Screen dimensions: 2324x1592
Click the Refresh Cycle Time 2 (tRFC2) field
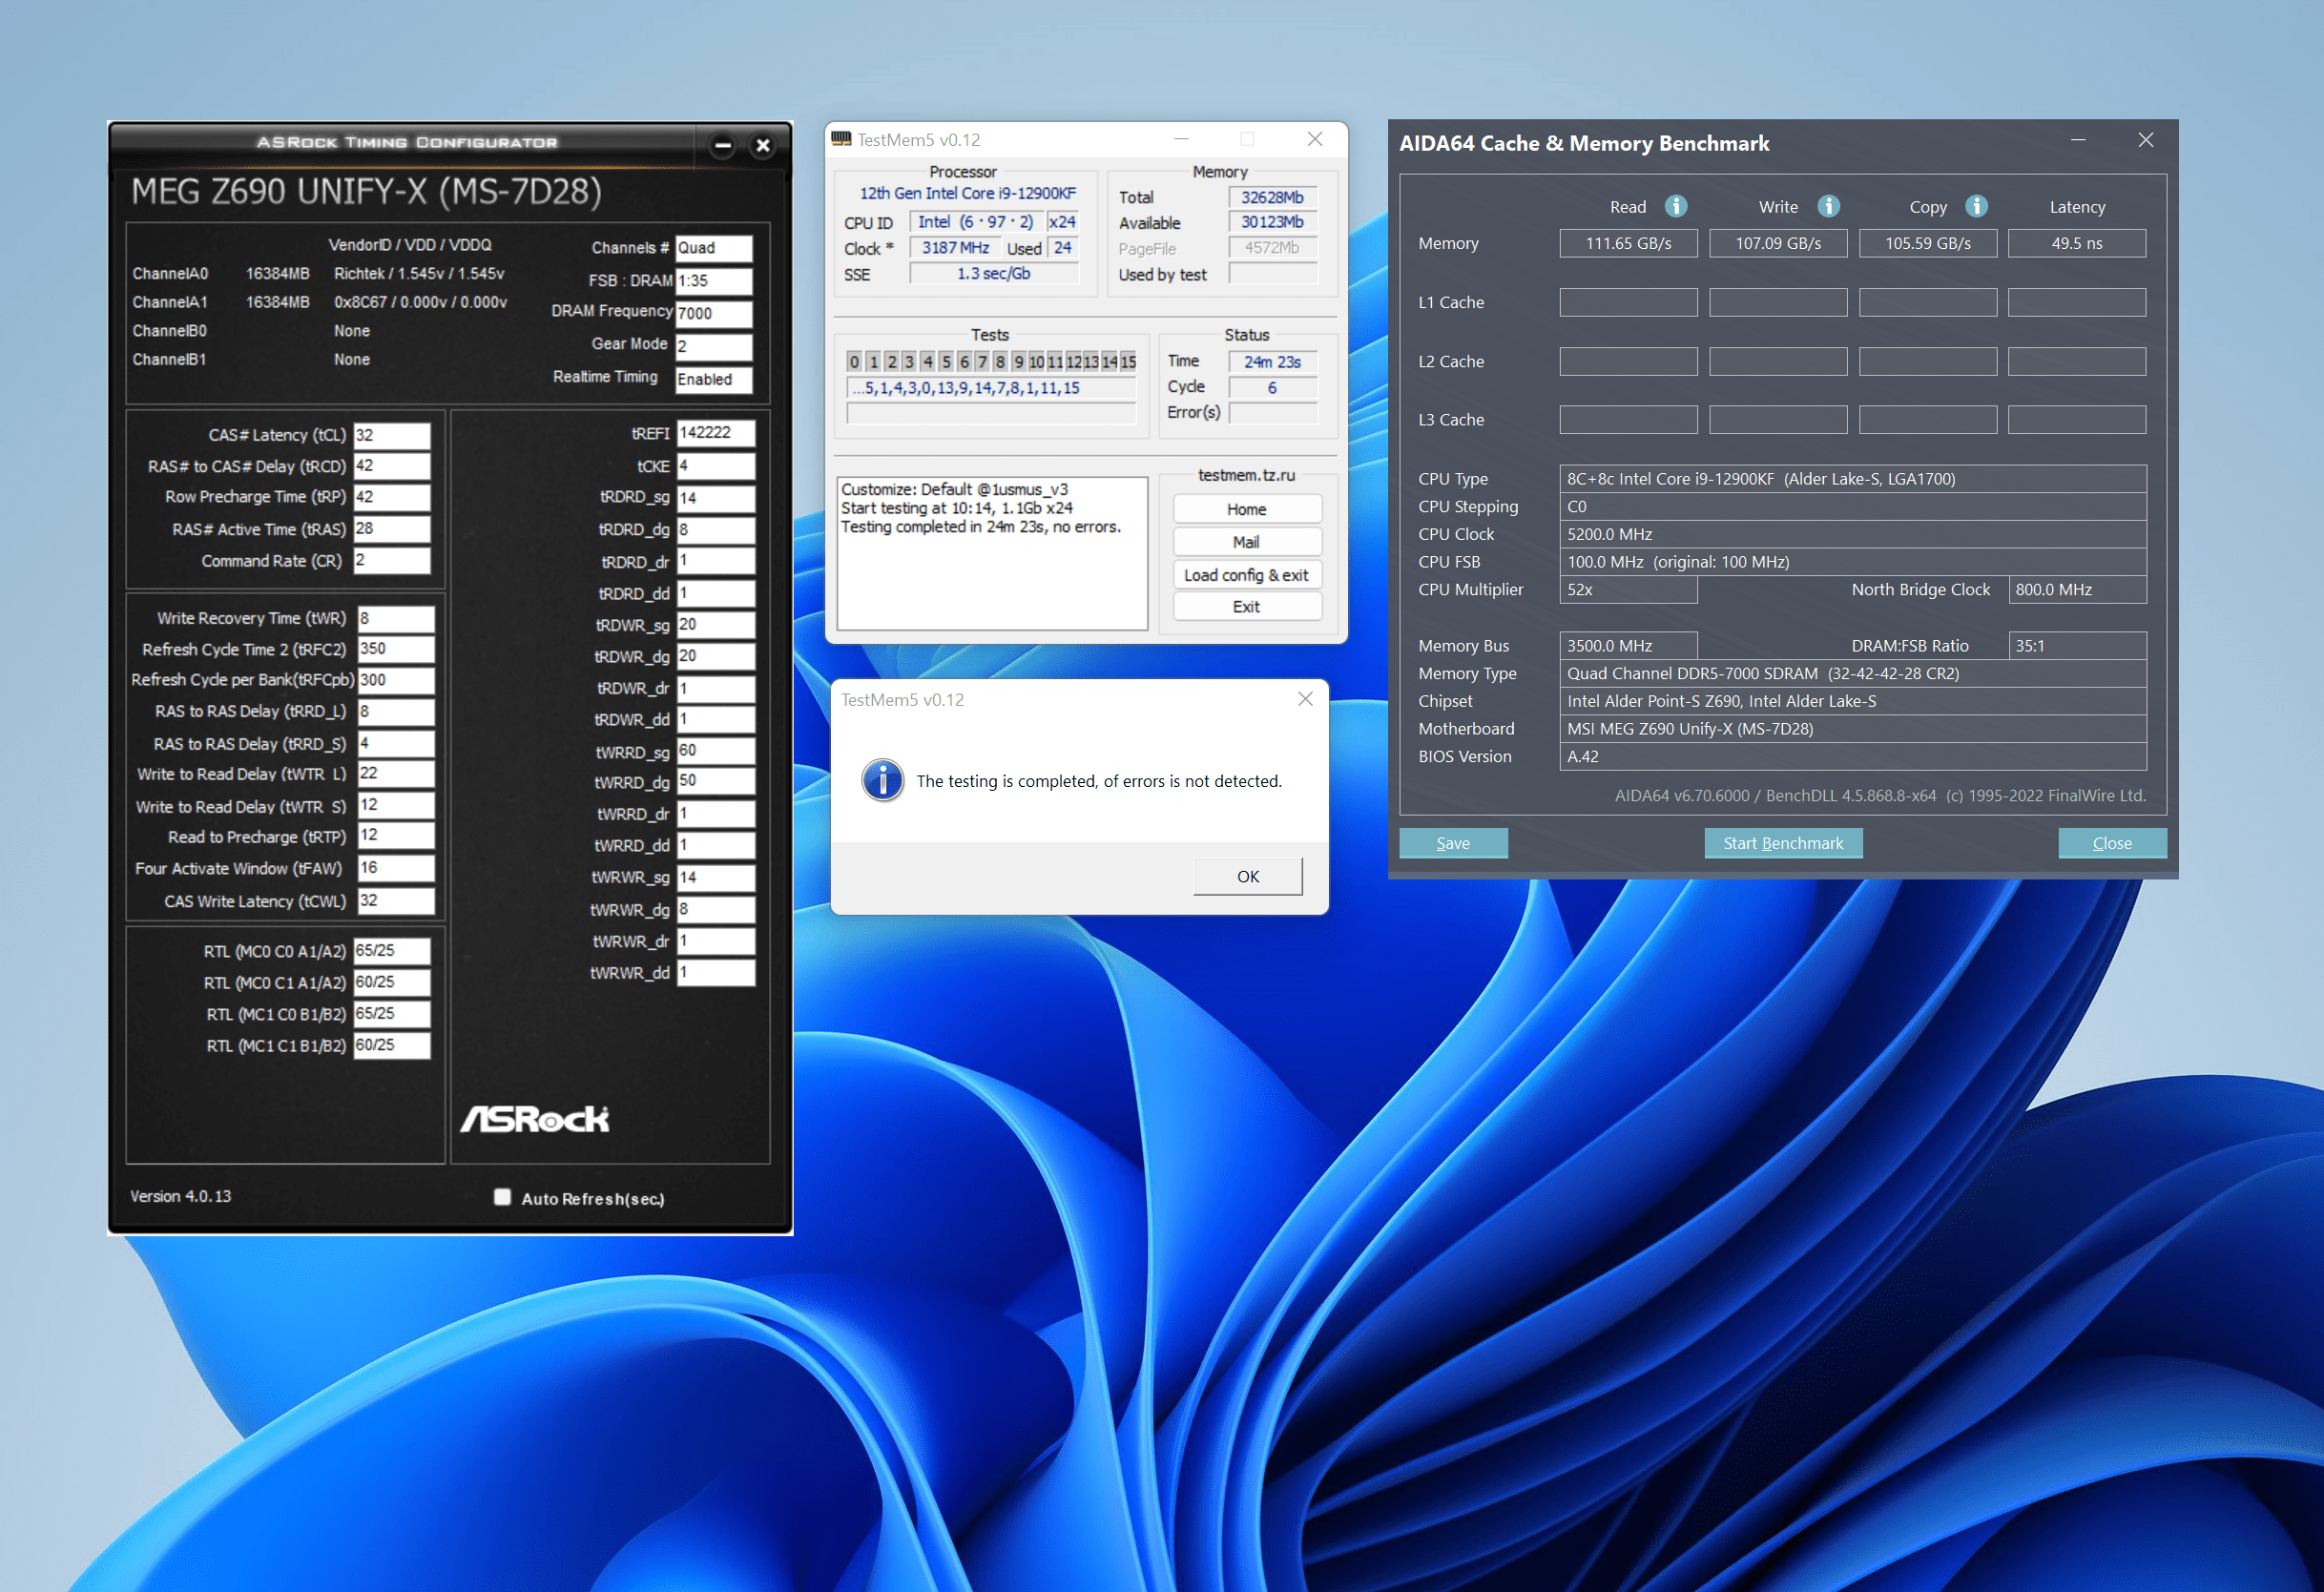pyautogui.click(x=396, y=649)
